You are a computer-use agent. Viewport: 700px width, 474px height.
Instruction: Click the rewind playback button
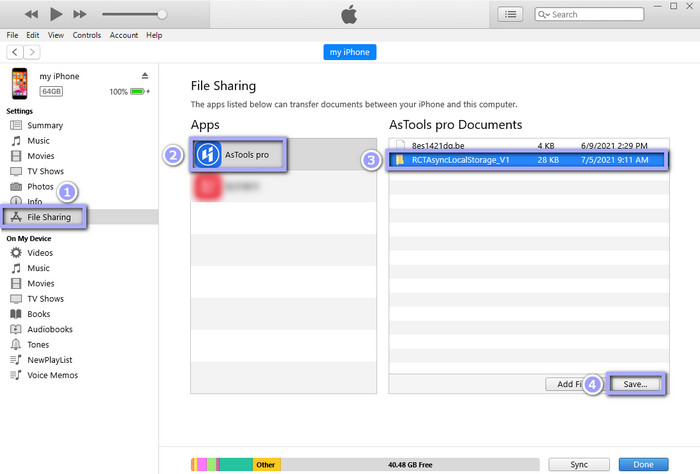point(31,14)
